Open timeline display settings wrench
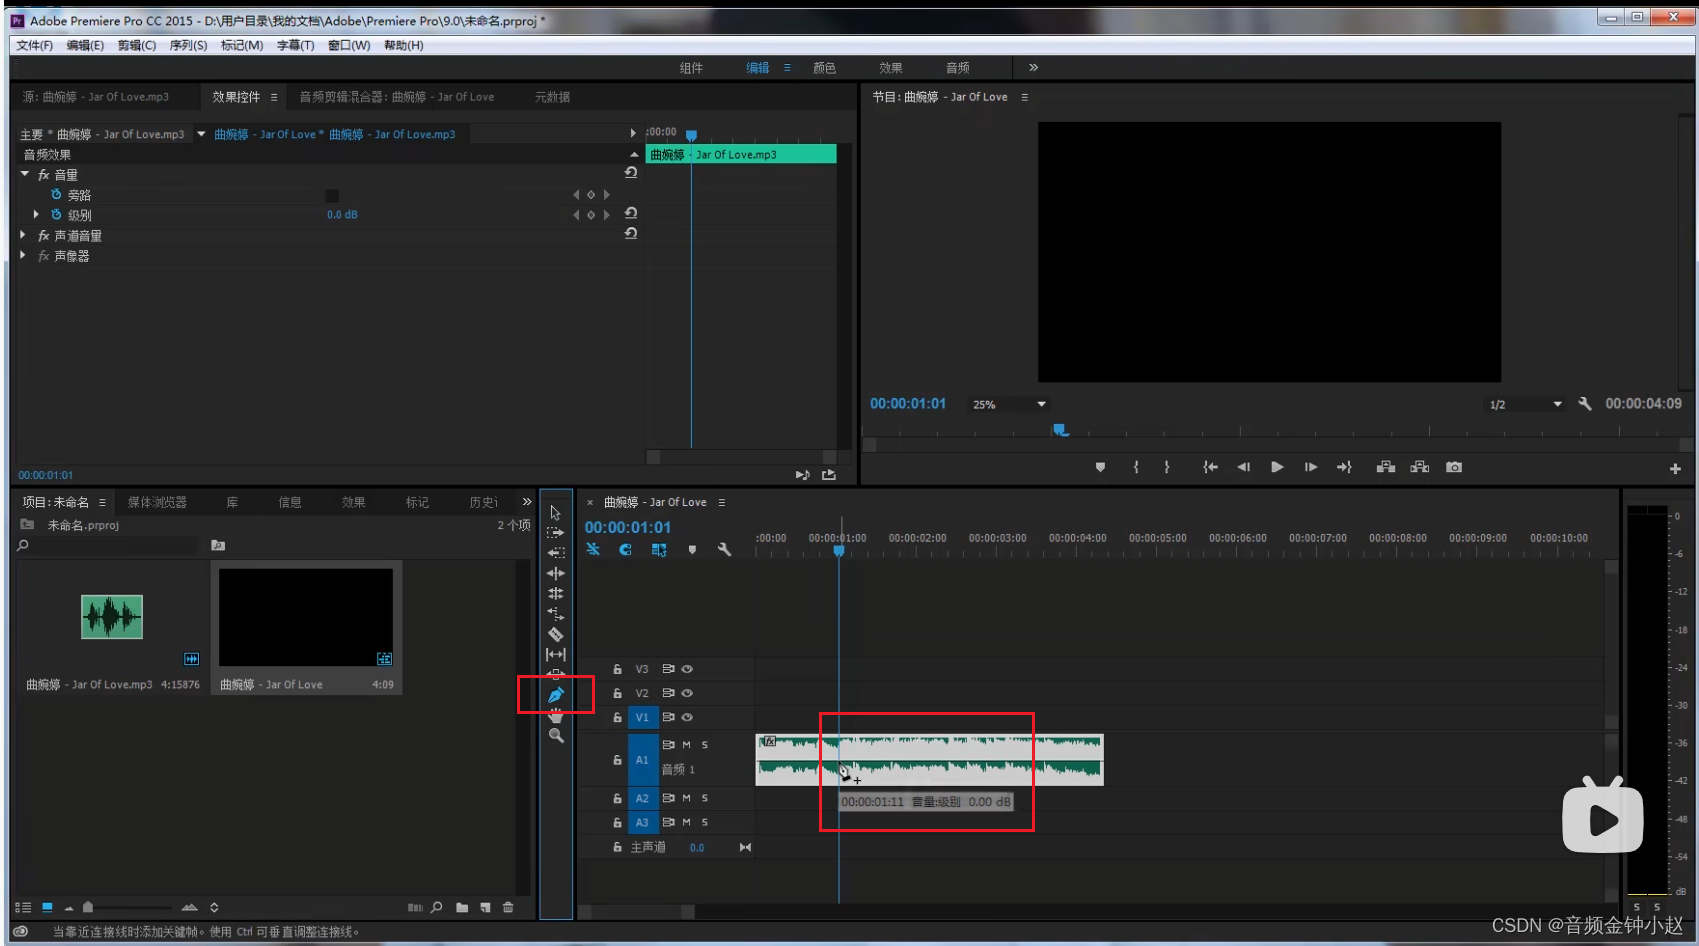Screen dimensions: 1699x946 (x=725, y=549)
